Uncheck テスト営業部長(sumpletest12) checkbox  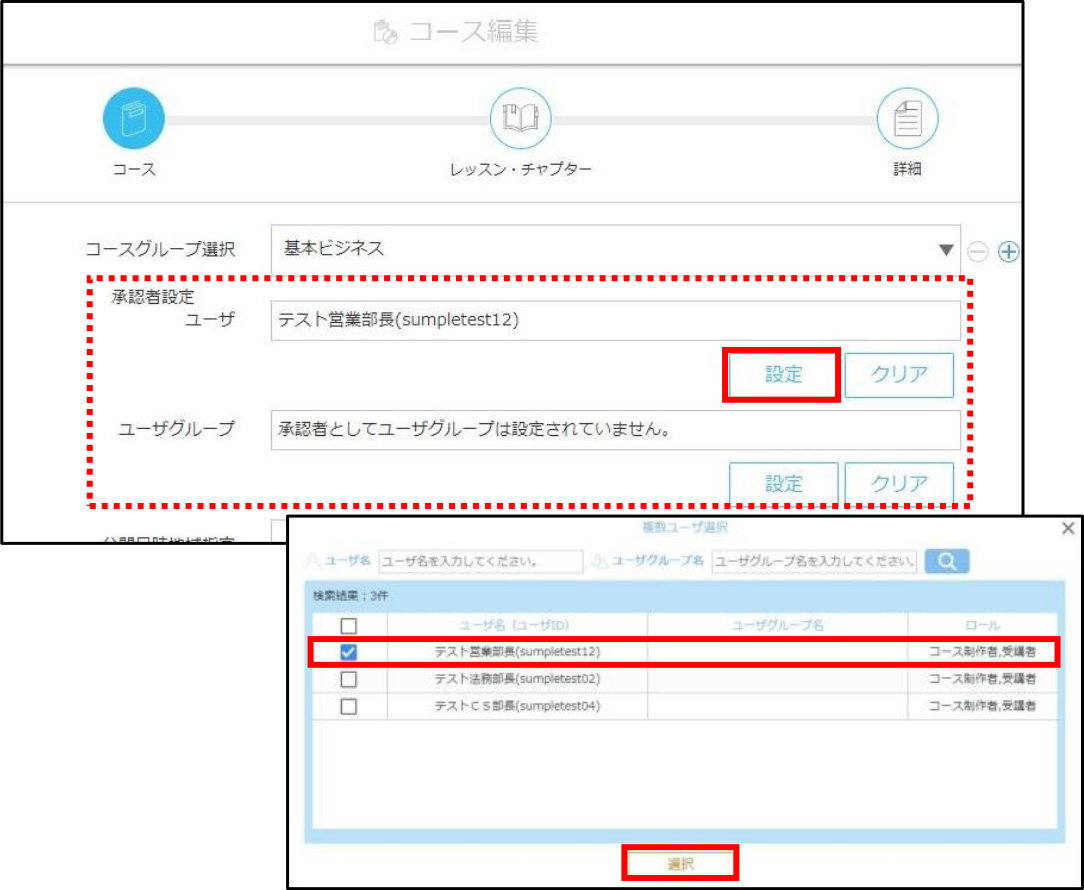[348, 652]
